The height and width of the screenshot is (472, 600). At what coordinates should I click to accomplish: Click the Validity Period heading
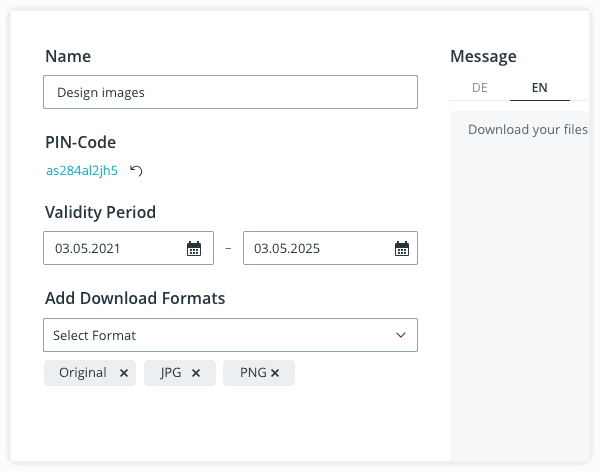[x=100, y=212]
